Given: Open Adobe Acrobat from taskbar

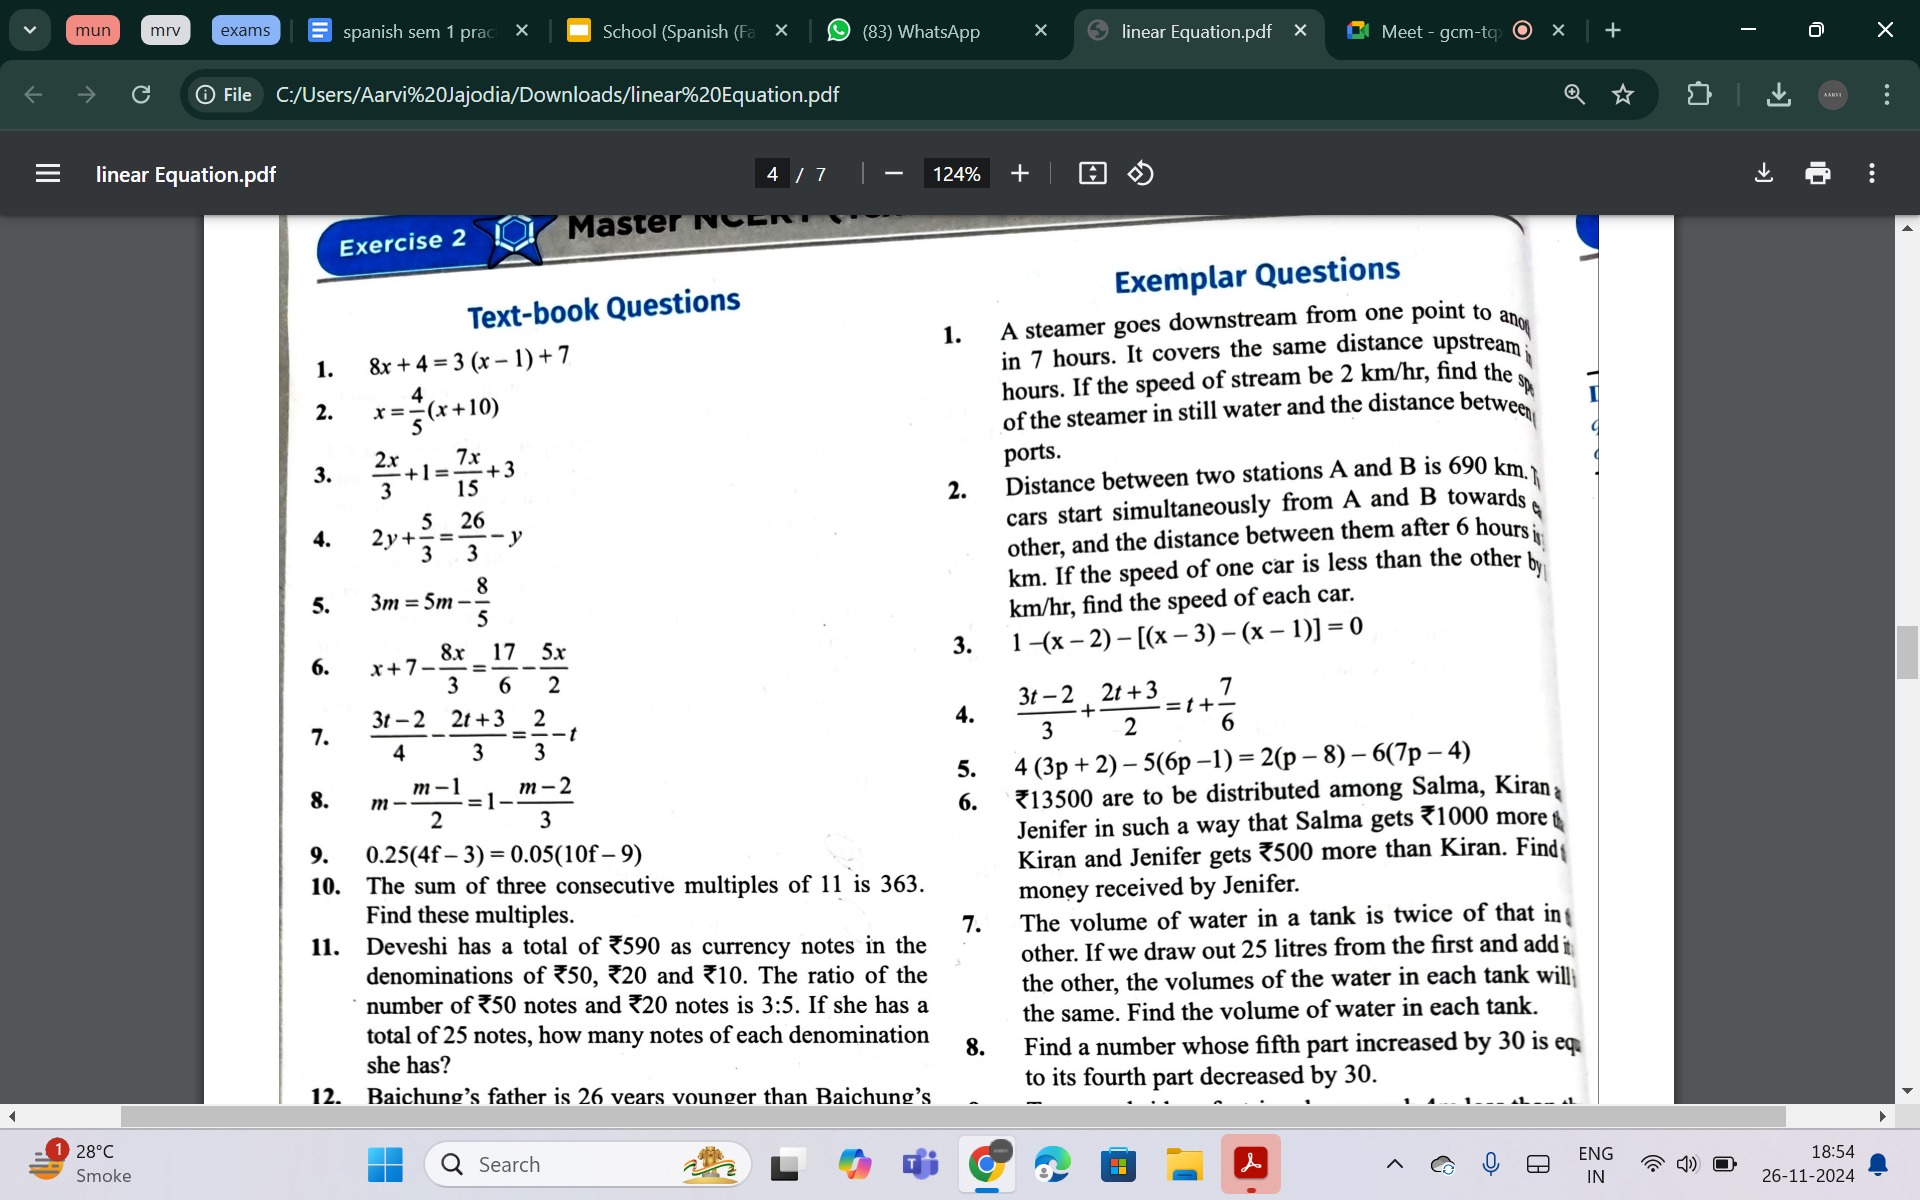Looking at the screenshot, I should pyautogui.click(x=1250, y=1164).
